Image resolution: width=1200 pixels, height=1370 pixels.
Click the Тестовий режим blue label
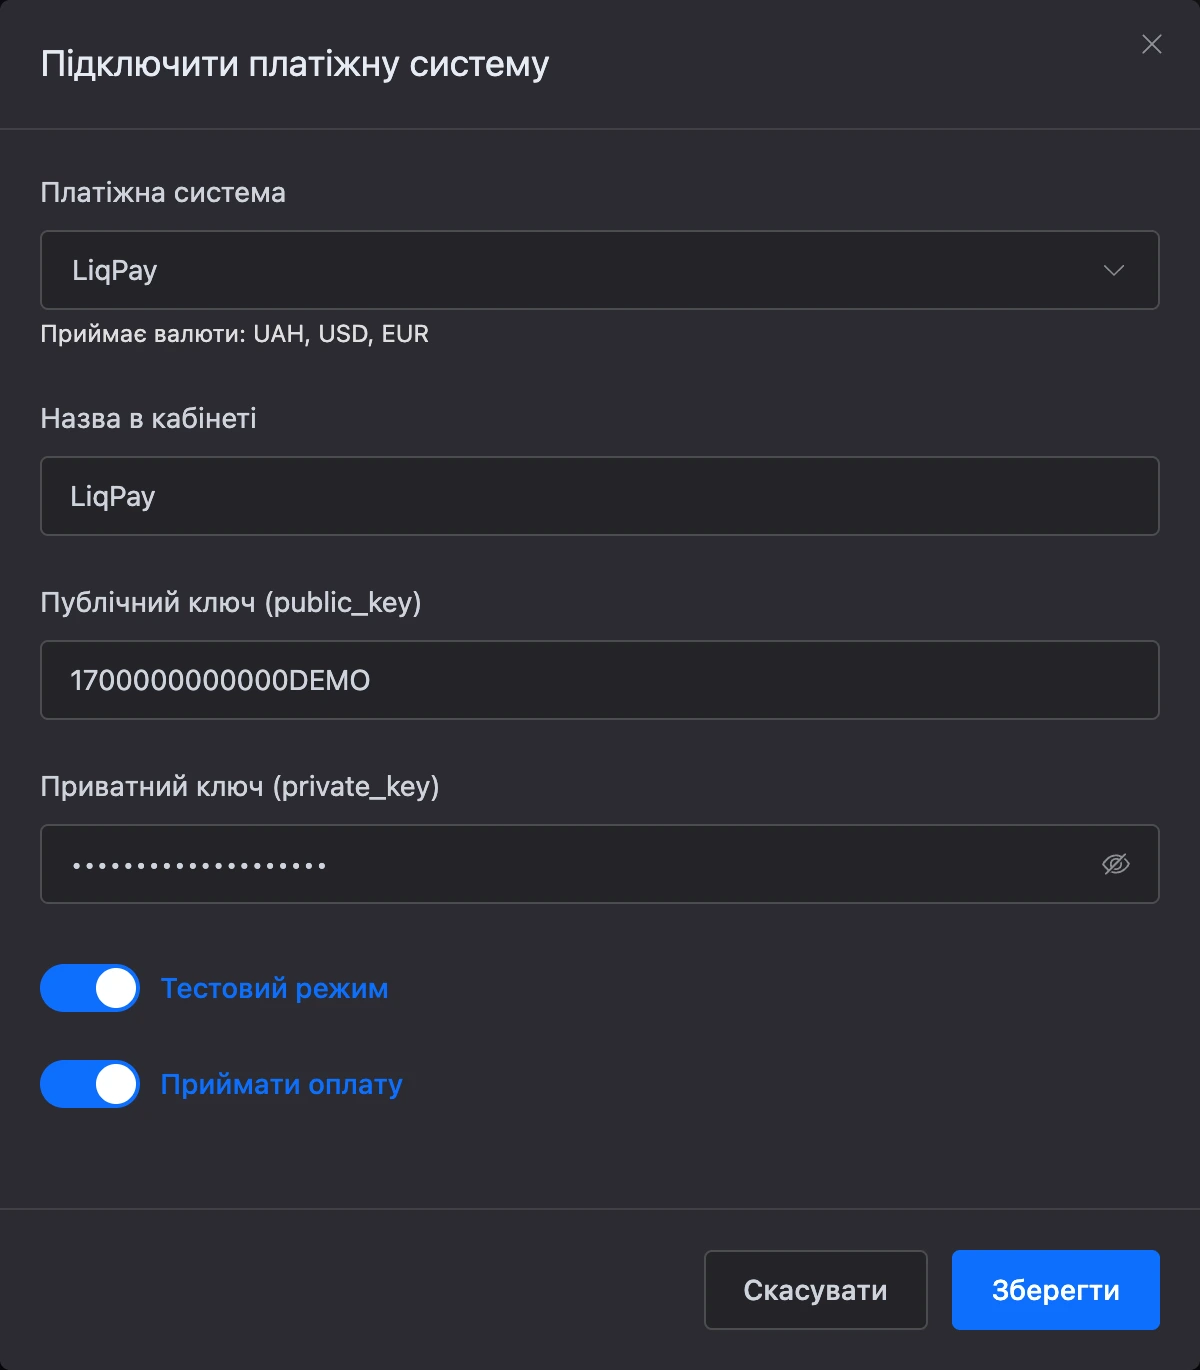pos(274,988)
